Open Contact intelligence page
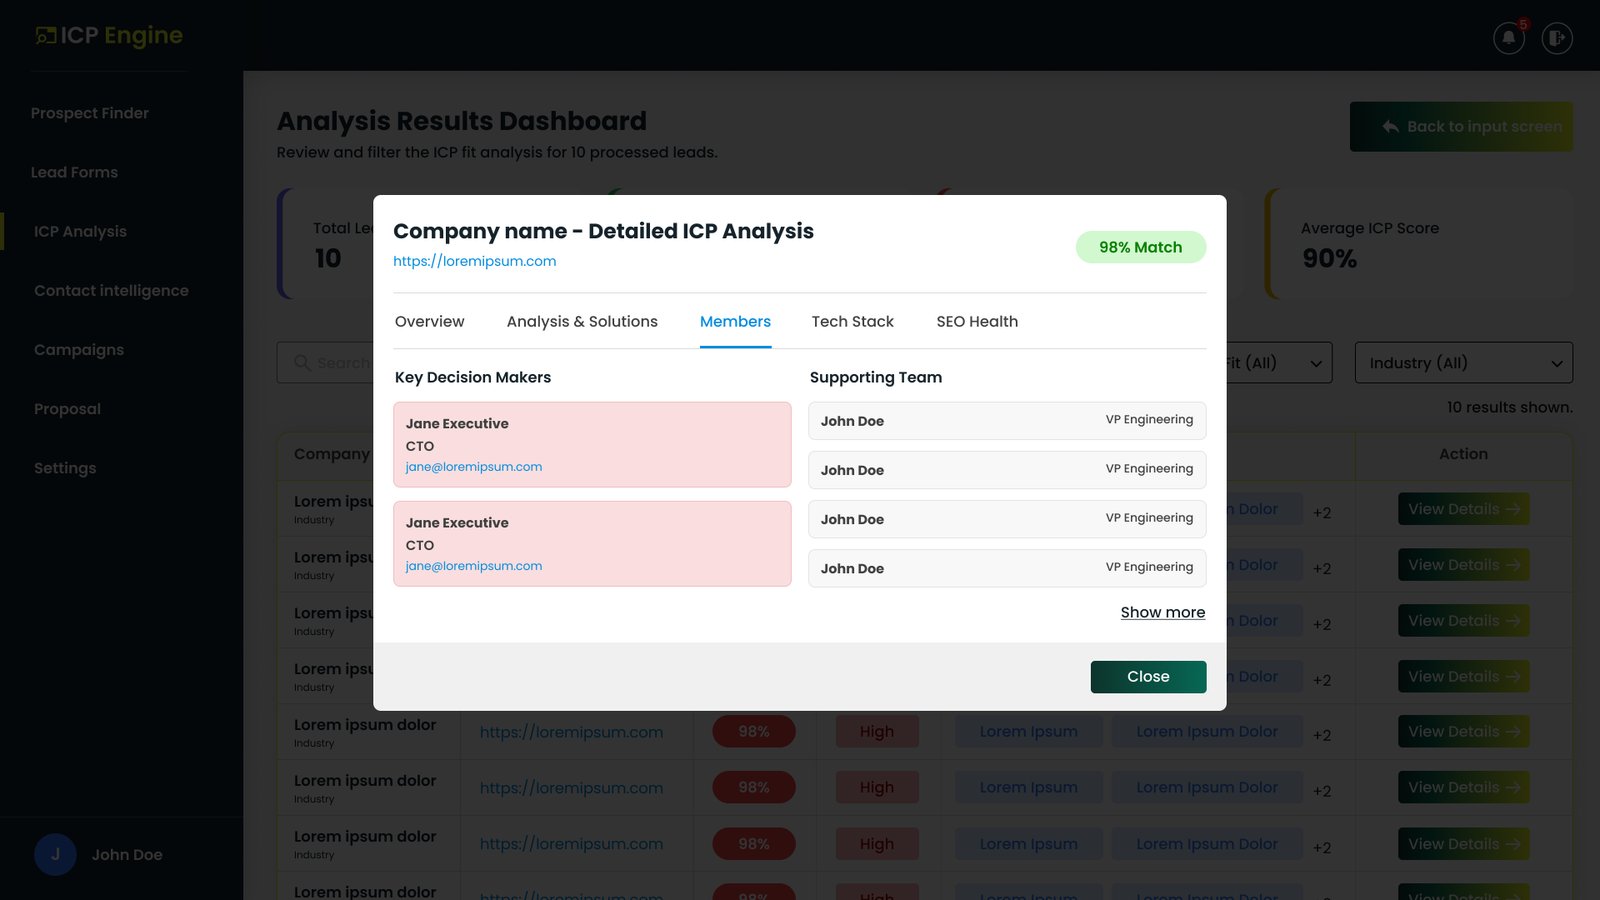The width and height of the screenshot is (1600, 900). pos(111,290)
